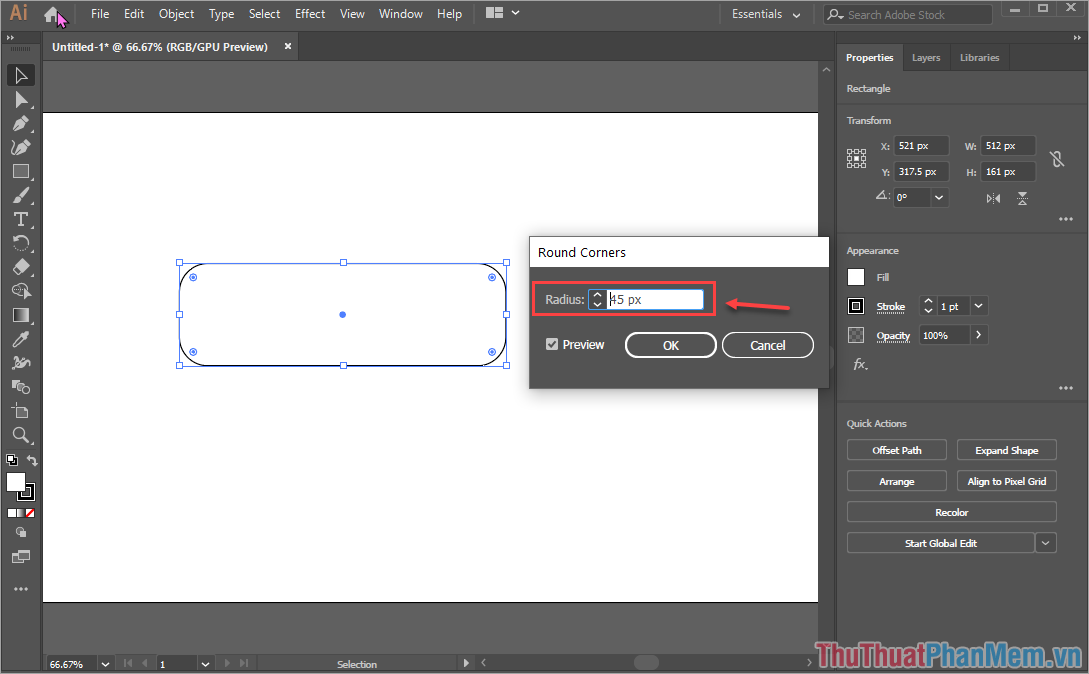Pick the Eyedropper tool
This screenshot has width=1089, height=674.
[20, 339]
